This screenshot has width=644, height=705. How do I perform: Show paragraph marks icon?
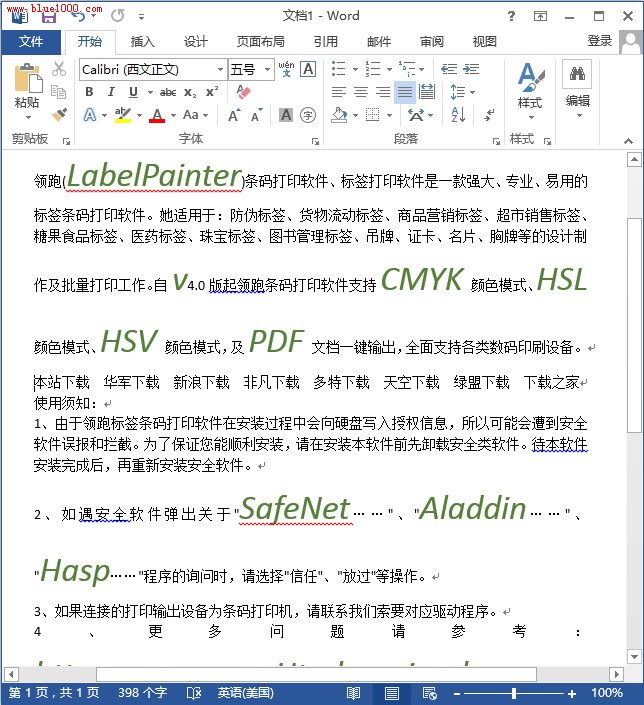coord(489,115)
